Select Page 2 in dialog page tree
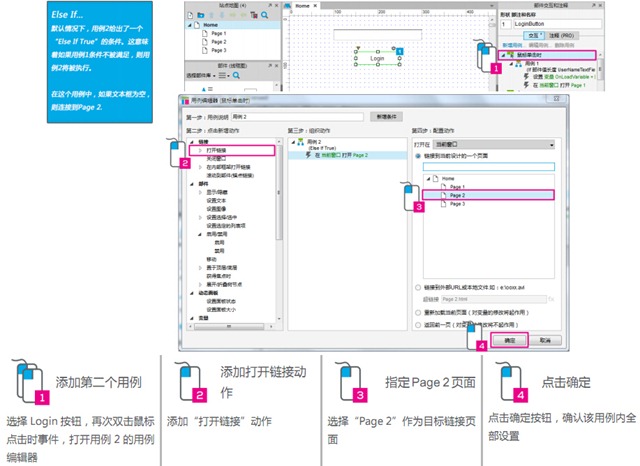640x466 pixels. coord(488,195)
